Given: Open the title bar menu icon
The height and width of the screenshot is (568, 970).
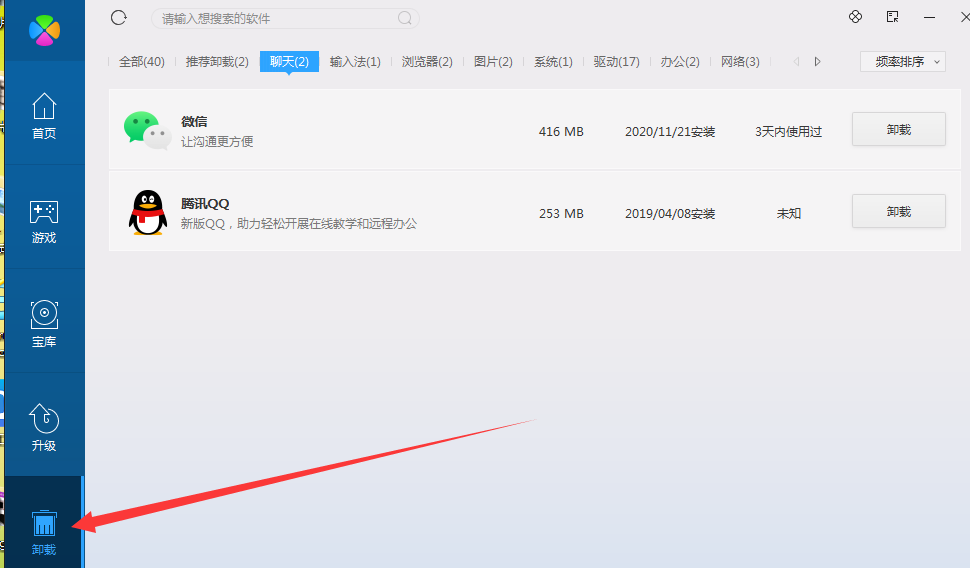Looking at the screenshot, I should coord(892,17).
